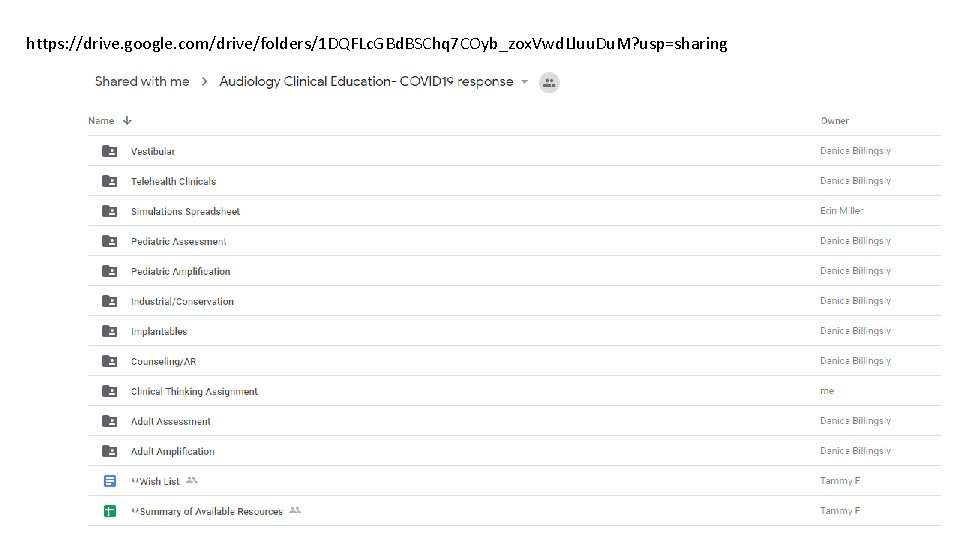Screen dimensions: 960x540
Task: Click the Pediatric Amplification folder icon
Action: pos(110,271)
